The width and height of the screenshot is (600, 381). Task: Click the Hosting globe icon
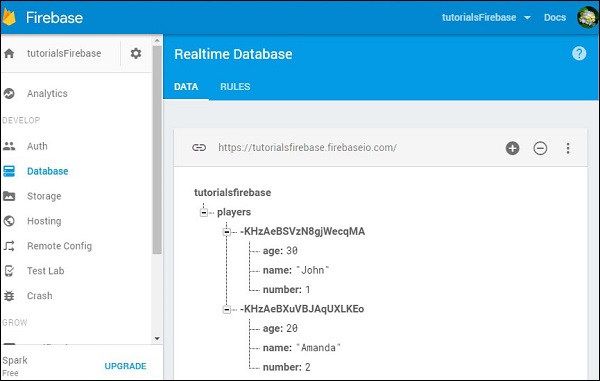(9, 221)
